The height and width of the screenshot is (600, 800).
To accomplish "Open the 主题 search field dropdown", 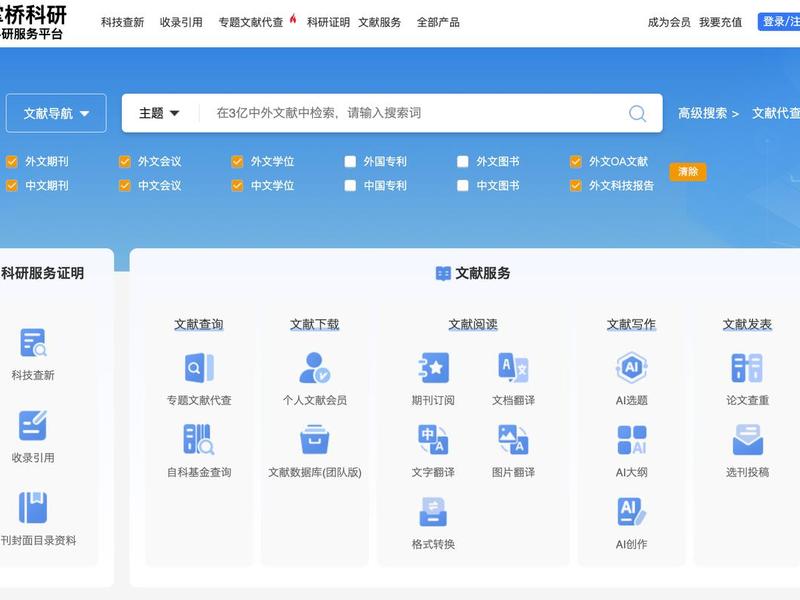I will pos(159,113).
